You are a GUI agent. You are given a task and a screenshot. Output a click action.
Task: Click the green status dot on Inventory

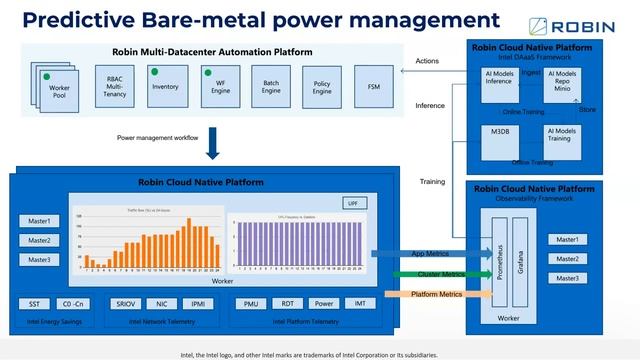click(154, 72)
